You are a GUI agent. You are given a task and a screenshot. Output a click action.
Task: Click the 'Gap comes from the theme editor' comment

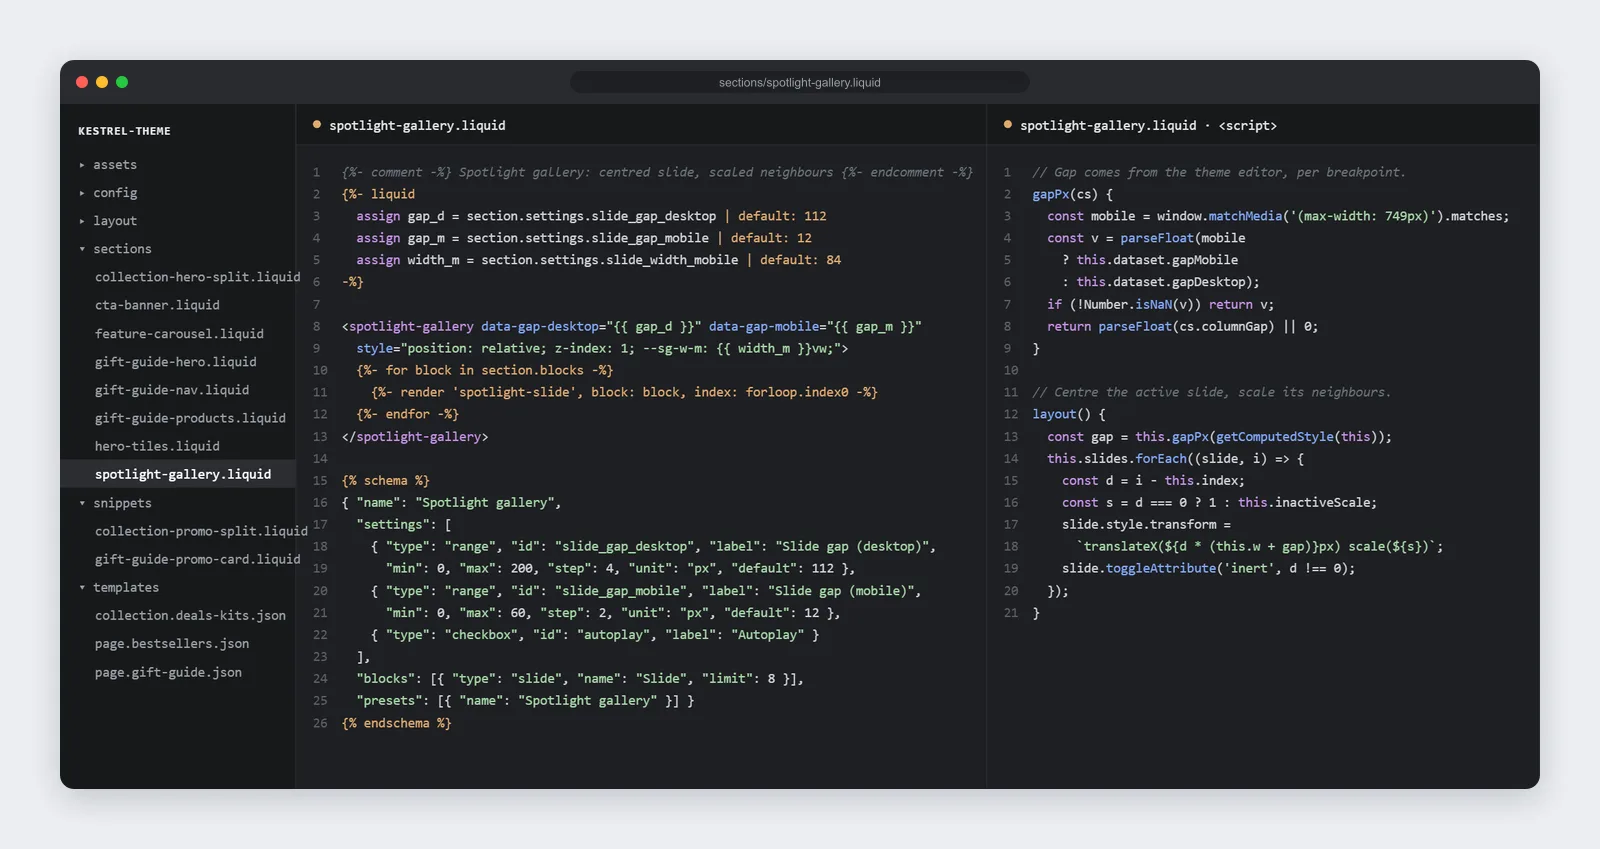(x=1219, y=172)
